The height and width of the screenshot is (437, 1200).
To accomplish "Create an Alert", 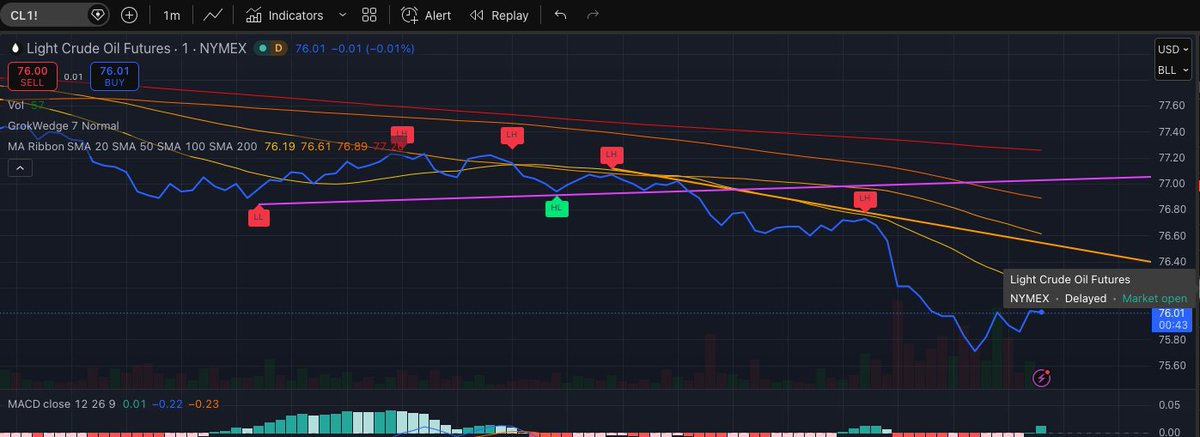I will coord(426,15).
